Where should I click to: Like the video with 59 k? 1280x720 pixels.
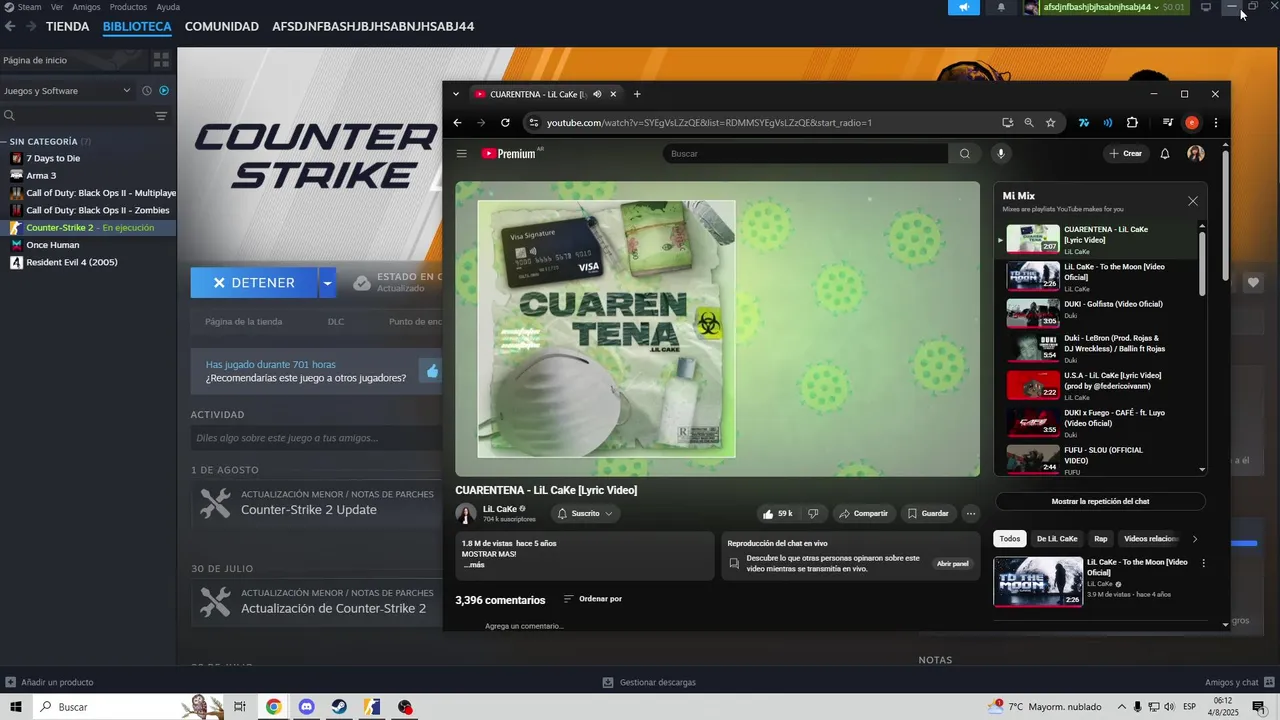[778, 514]
